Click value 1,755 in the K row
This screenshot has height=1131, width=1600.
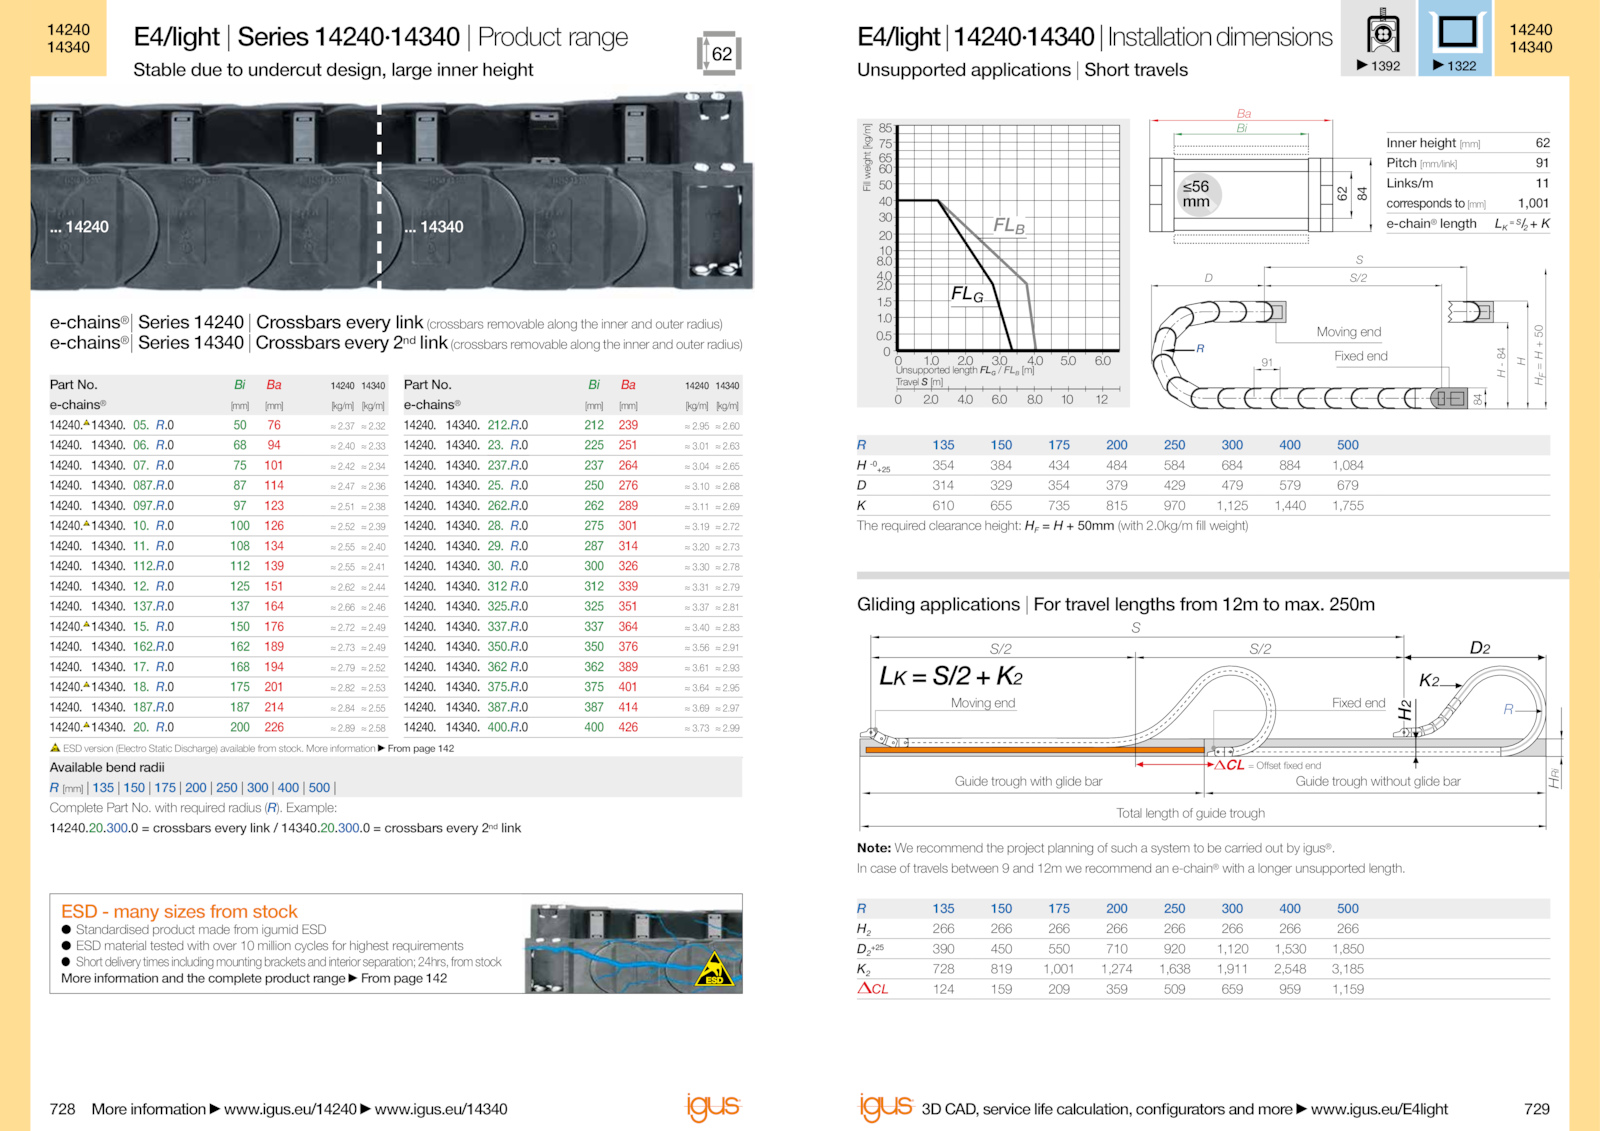coord(1347,506)
